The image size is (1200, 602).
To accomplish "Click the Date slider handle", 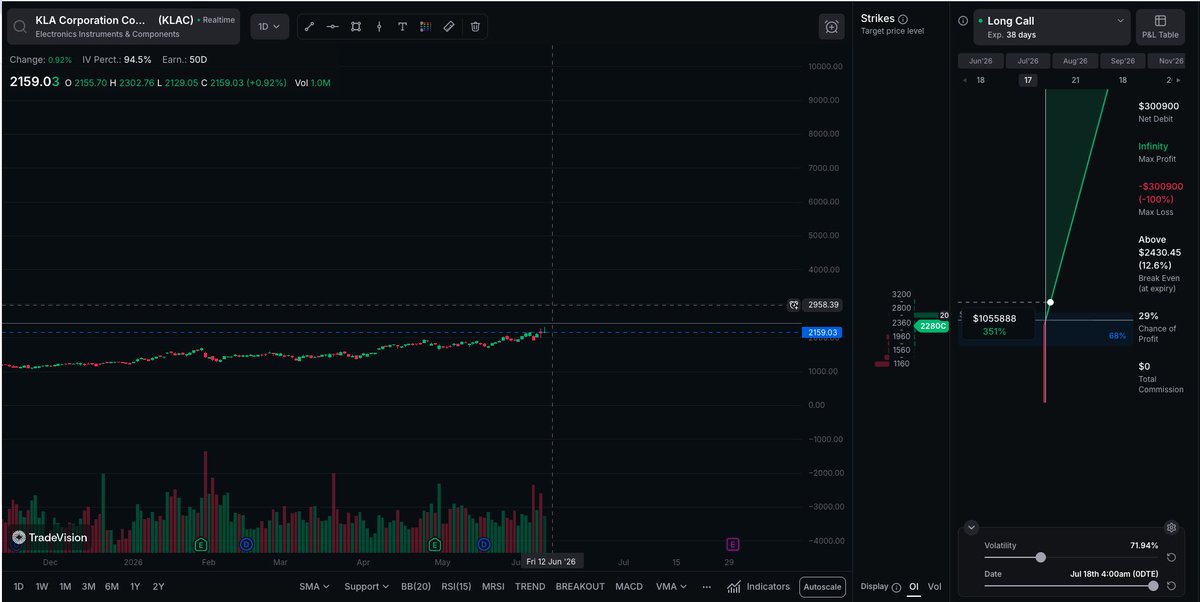I will pos(1153,586).
